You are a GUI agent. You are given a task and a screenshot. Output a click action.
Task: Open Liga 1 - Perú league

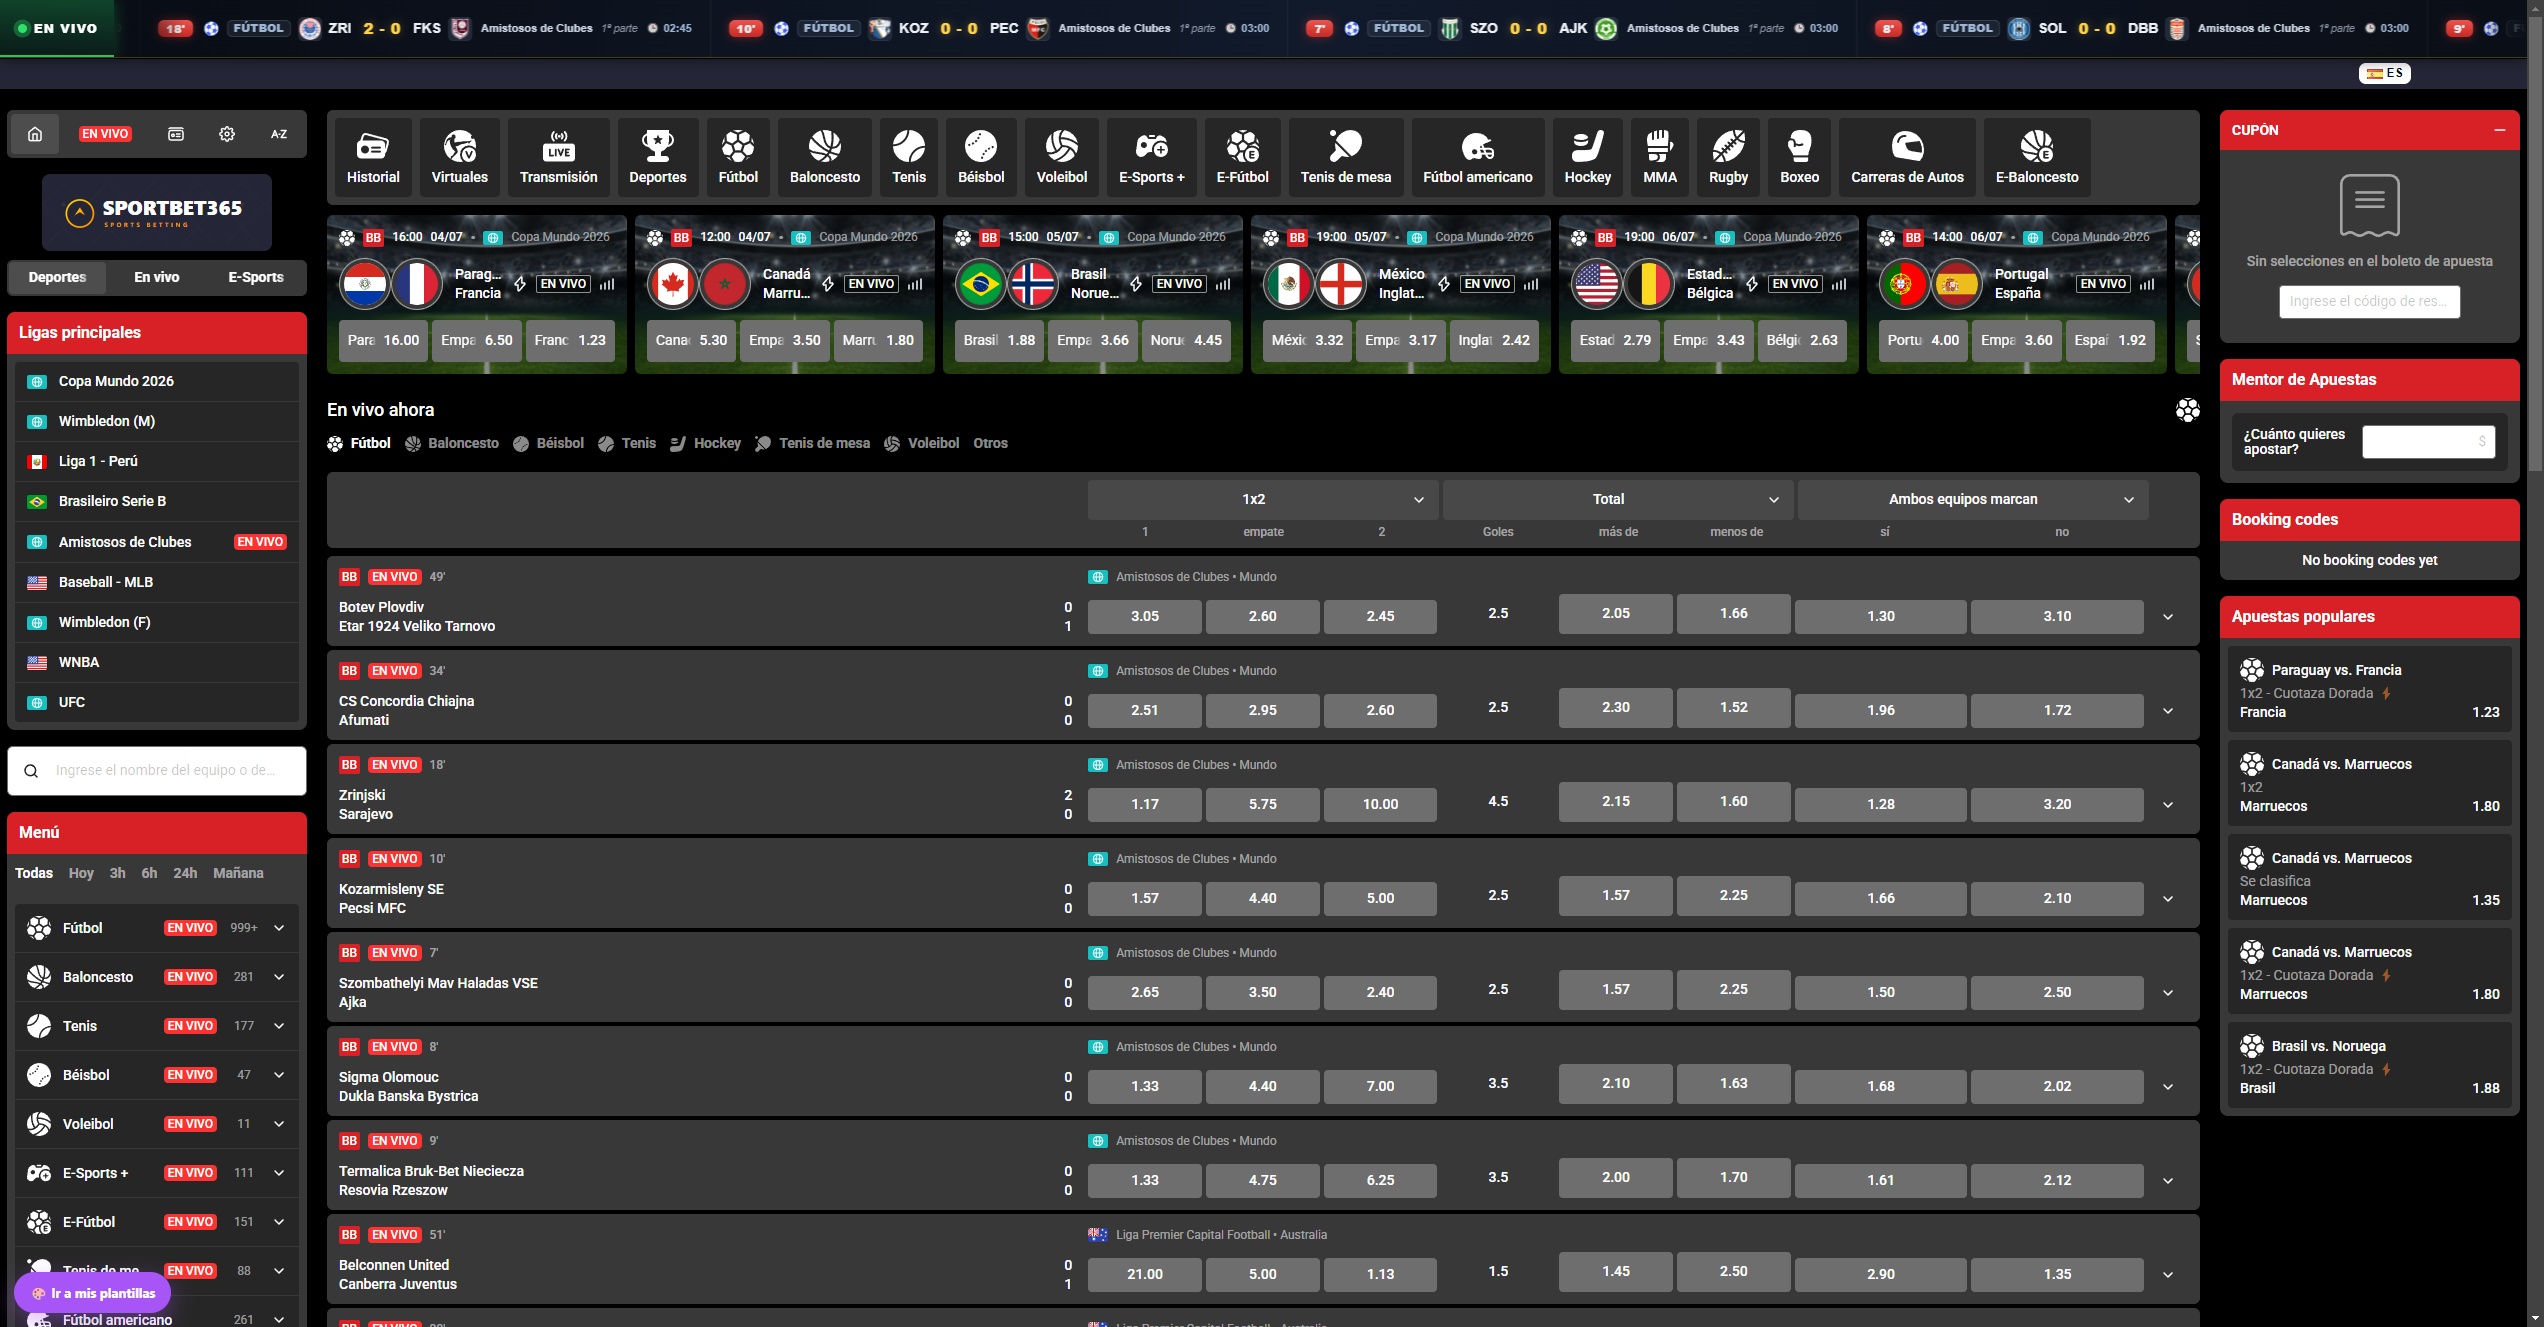click(x=157, y=461)
